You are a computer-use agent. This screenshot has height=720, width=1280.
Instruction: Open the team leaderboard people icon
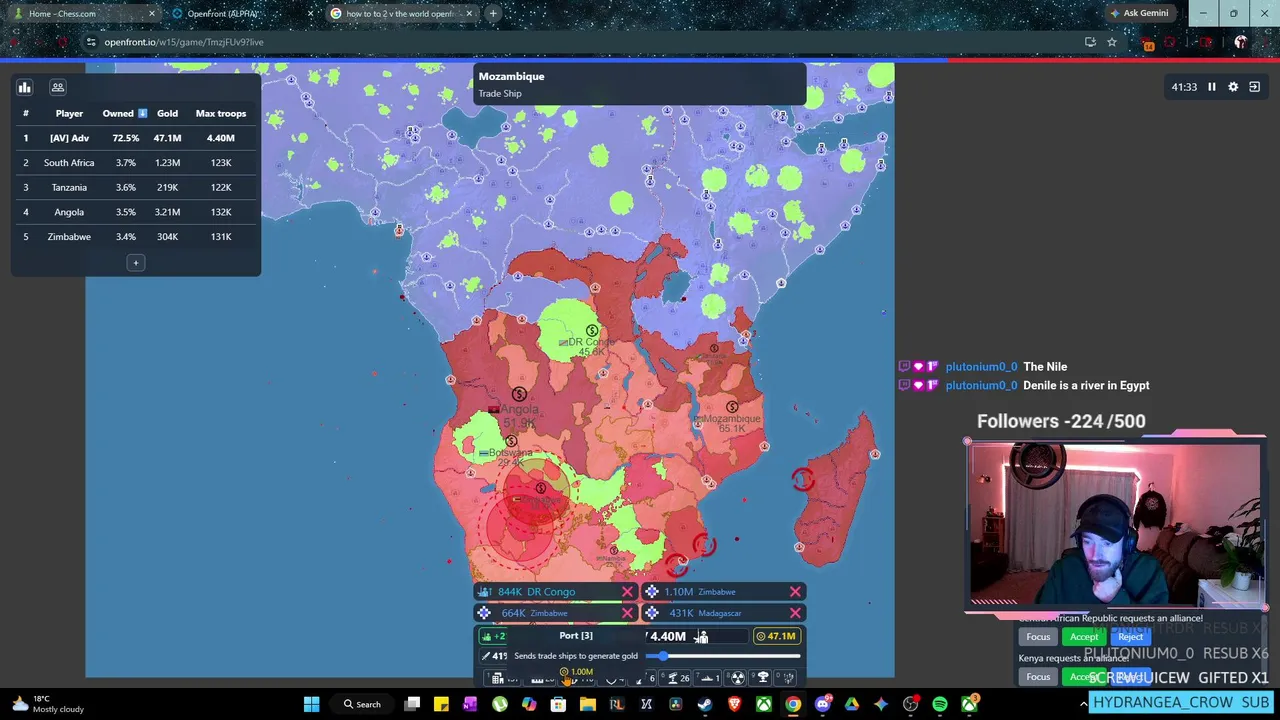click(x=58, y=87)
